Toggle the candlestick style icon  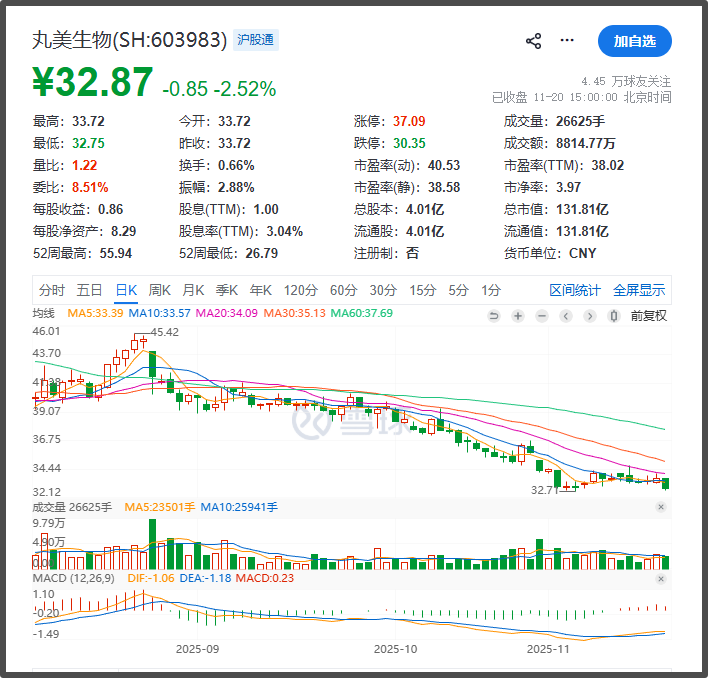(614, 316)
